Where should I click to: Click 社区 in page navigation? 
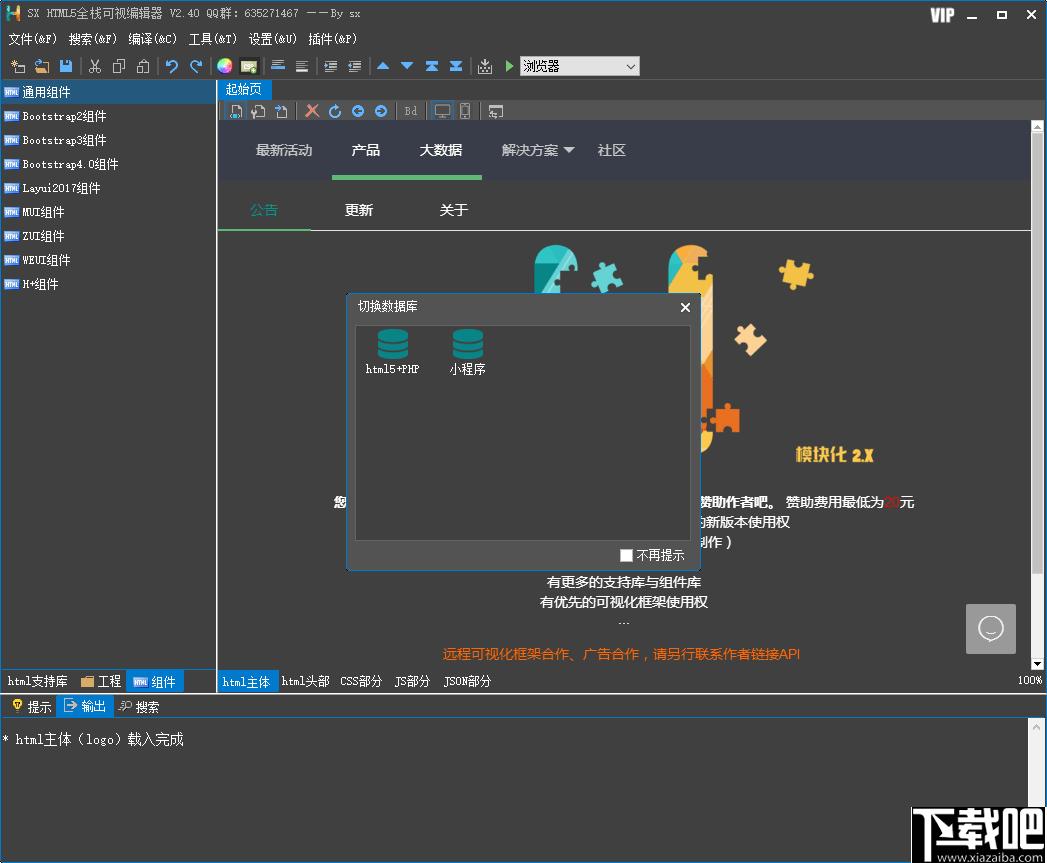click(x=611, y=150)
